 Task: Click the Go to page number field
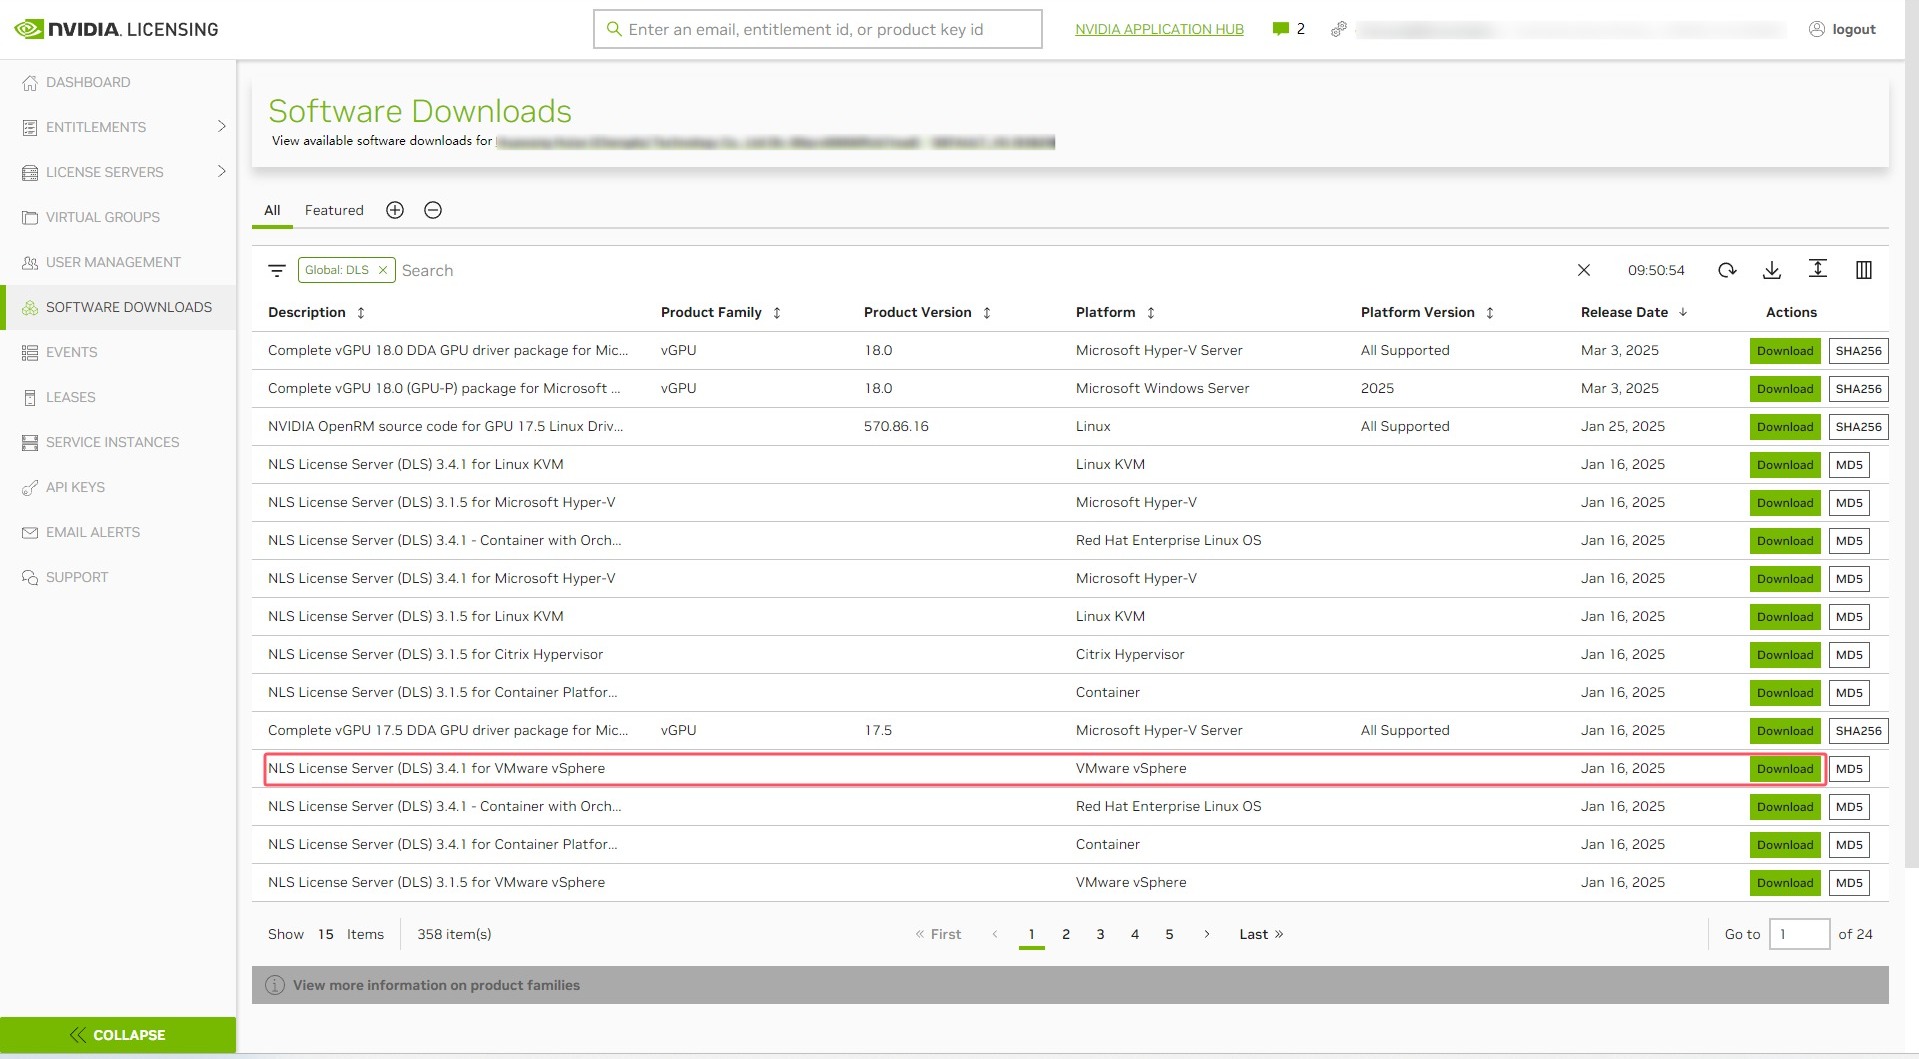tap(1799, 934)
